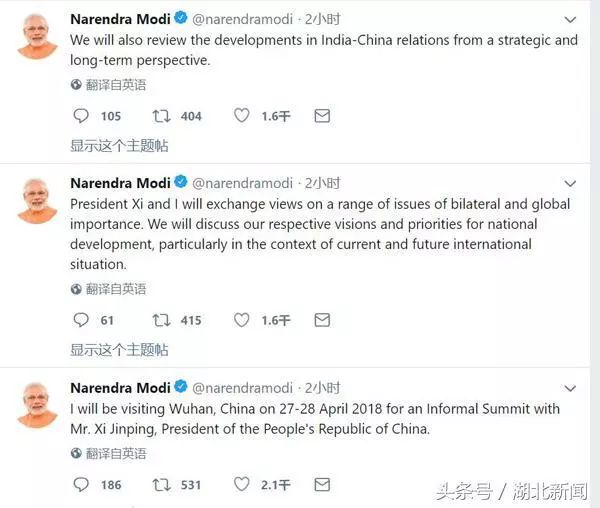Viewport: 600px width, 508px height.
Task: Show this thread under the second tweet
Action: [119, 350]
